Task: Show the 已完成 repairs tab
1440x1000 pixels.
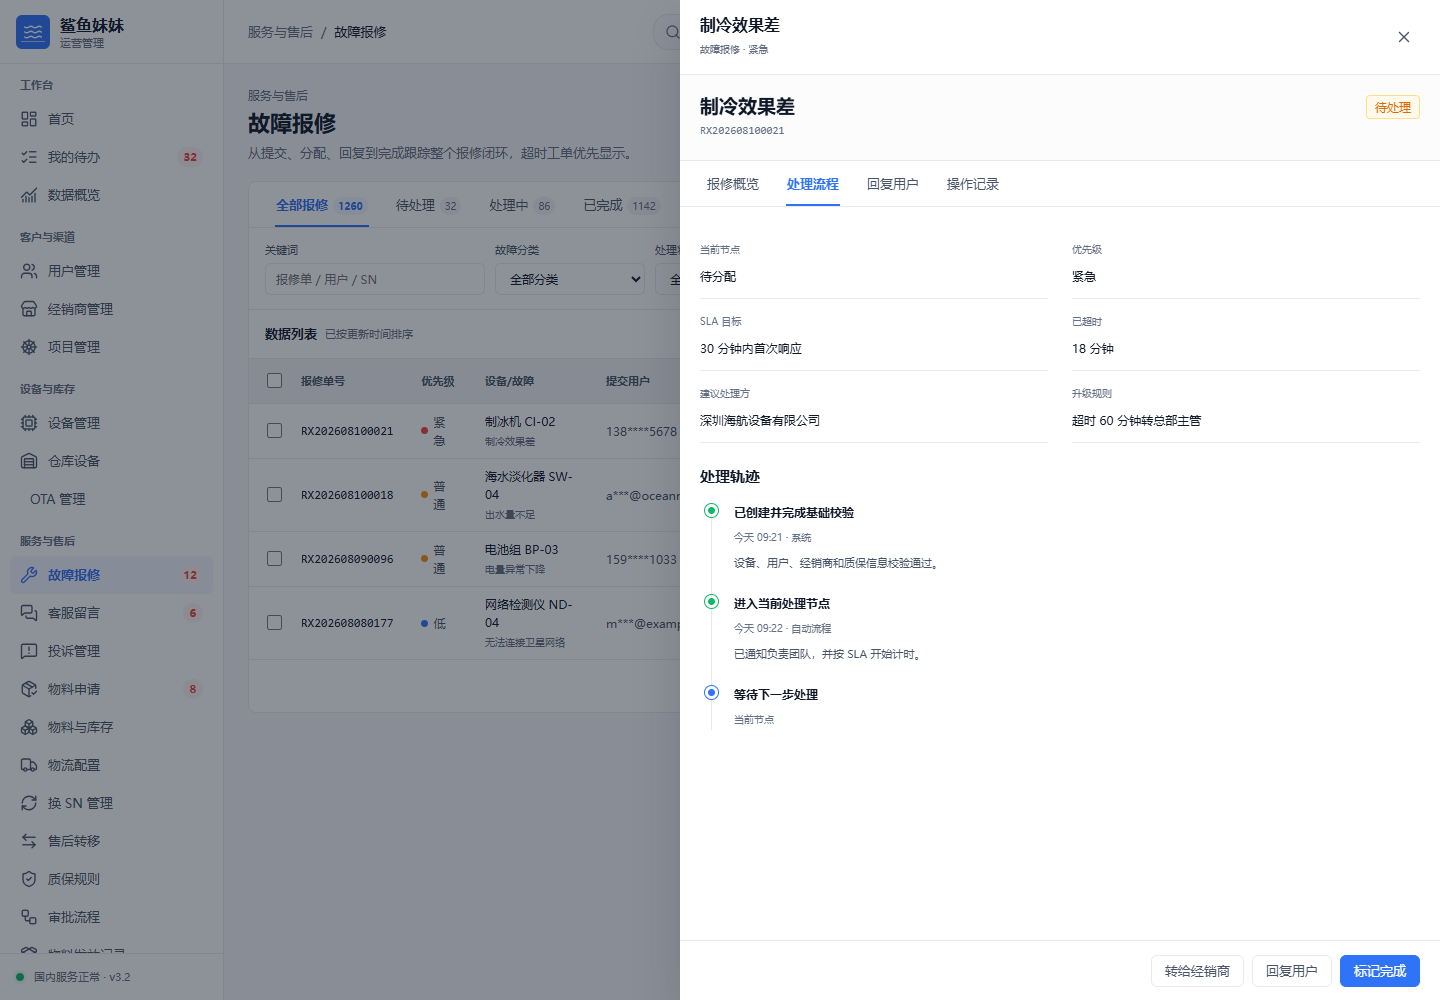Action: click(x=620, y=205)
